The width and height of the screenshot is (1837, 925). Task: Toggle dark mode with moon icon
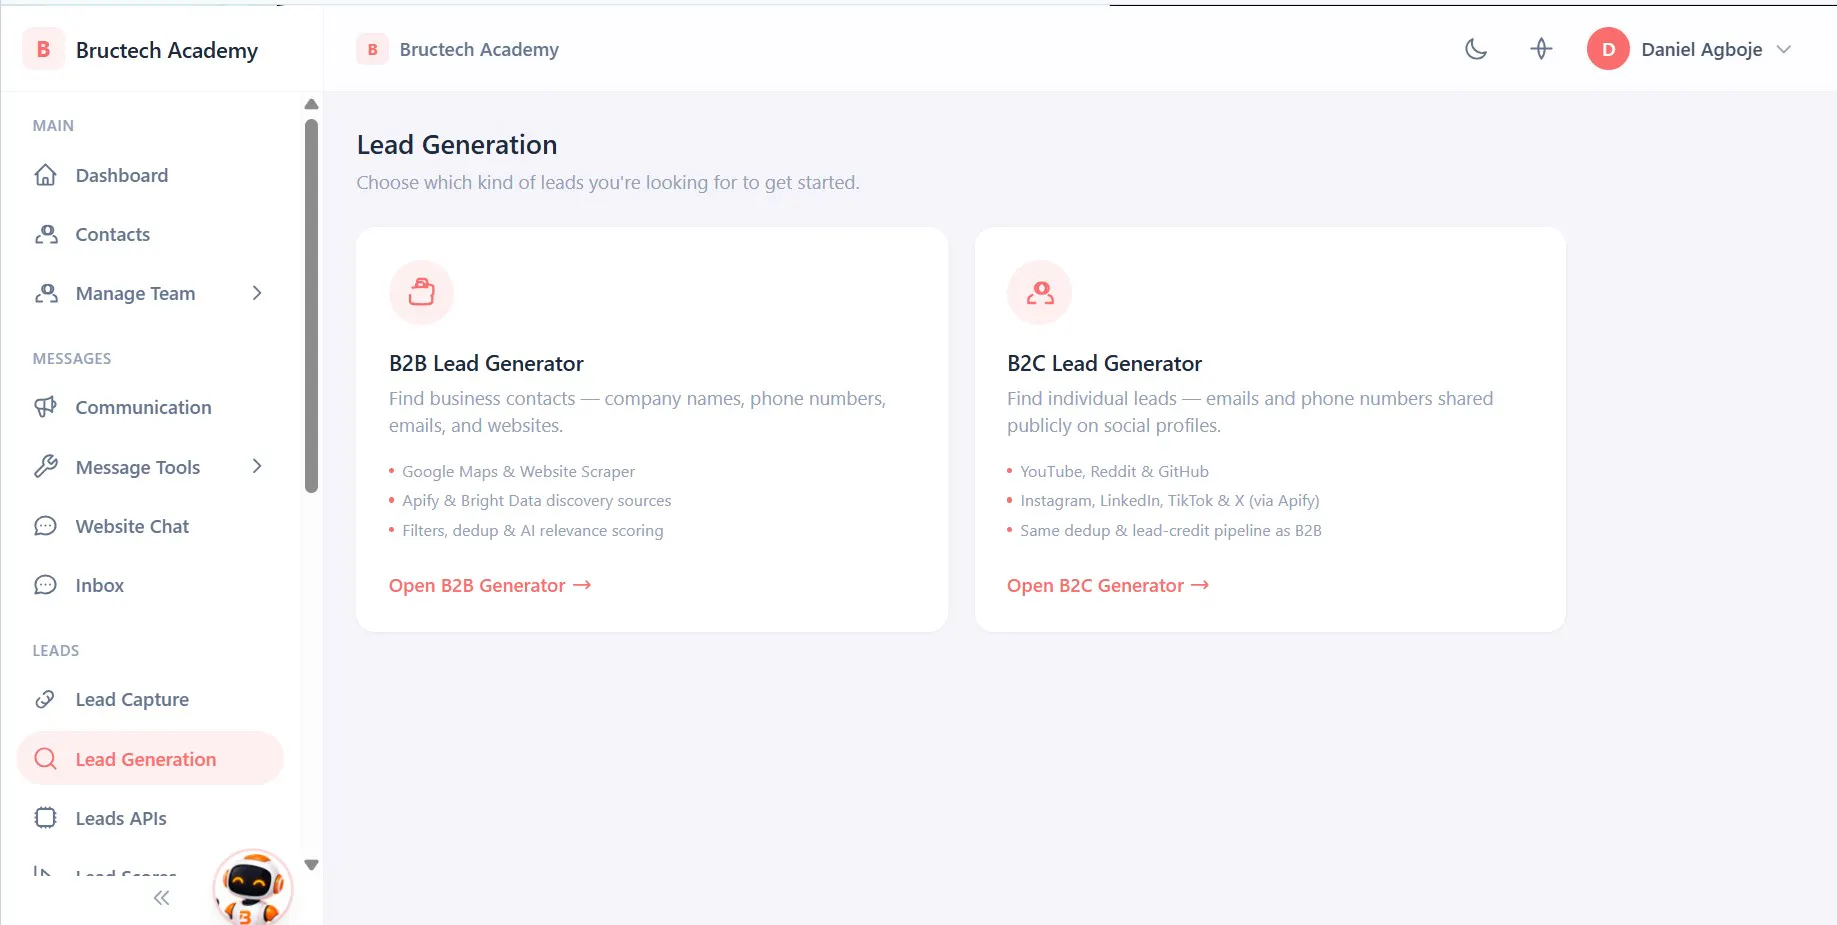click(1476, 49)
